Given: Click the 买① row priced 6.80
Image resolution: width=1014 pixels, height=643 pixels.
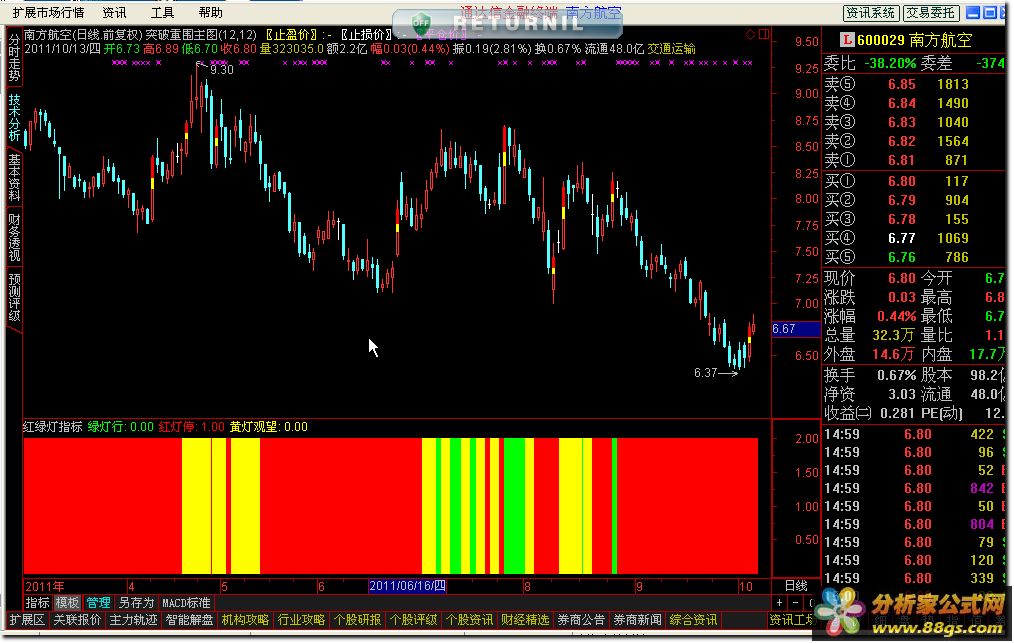Looking at the screenshot, I should (x=914, y=181).
